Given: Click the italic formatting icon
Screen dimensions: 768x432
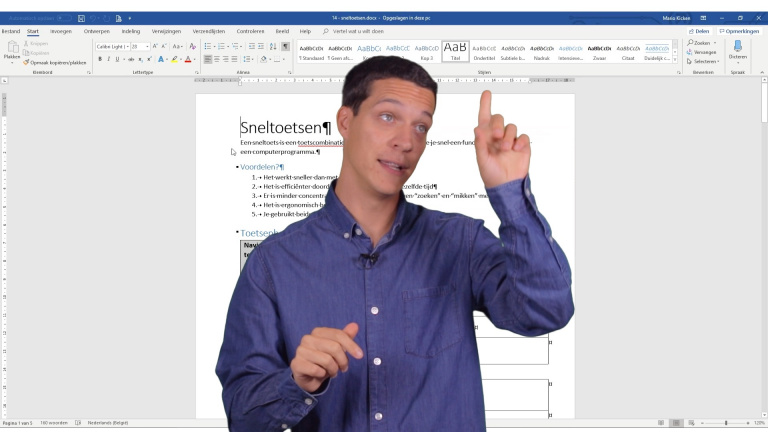Looking at the screenshot, I should pos(108,59).
